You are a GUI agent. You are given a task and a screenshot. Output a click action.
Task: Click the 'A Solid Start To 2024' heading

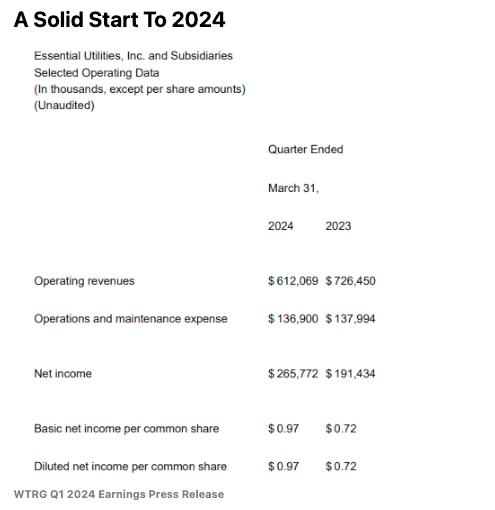119,20
